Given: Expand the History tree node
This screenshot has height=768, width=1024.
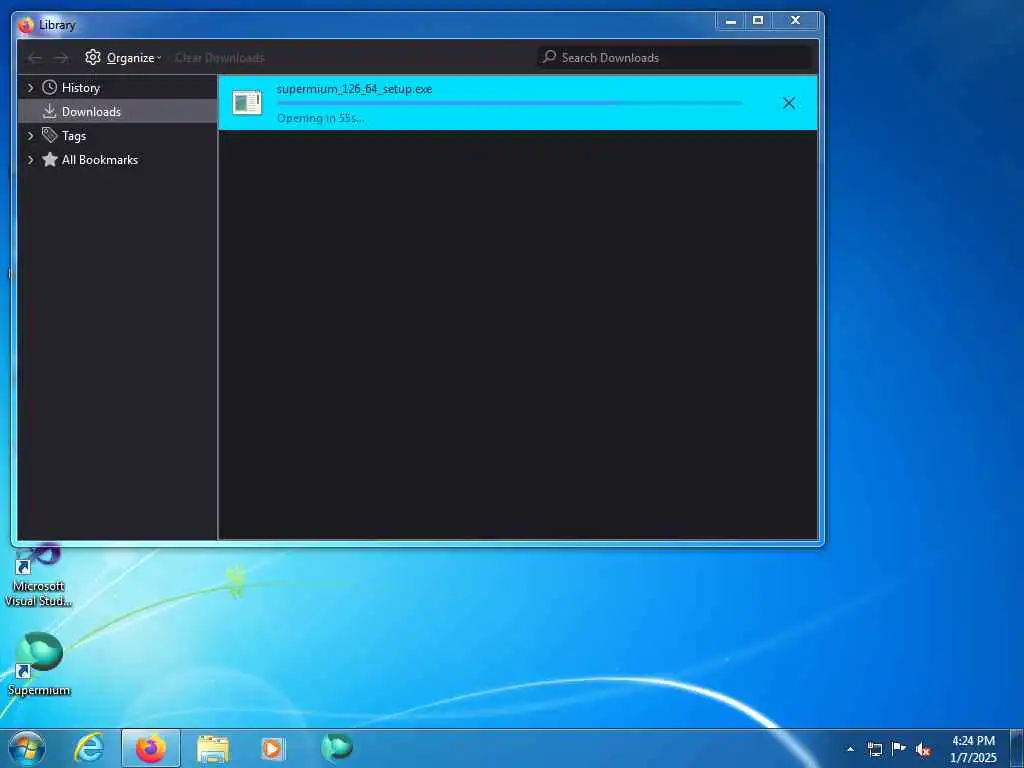Looking at the screenshot, I should tap(30, 88).
